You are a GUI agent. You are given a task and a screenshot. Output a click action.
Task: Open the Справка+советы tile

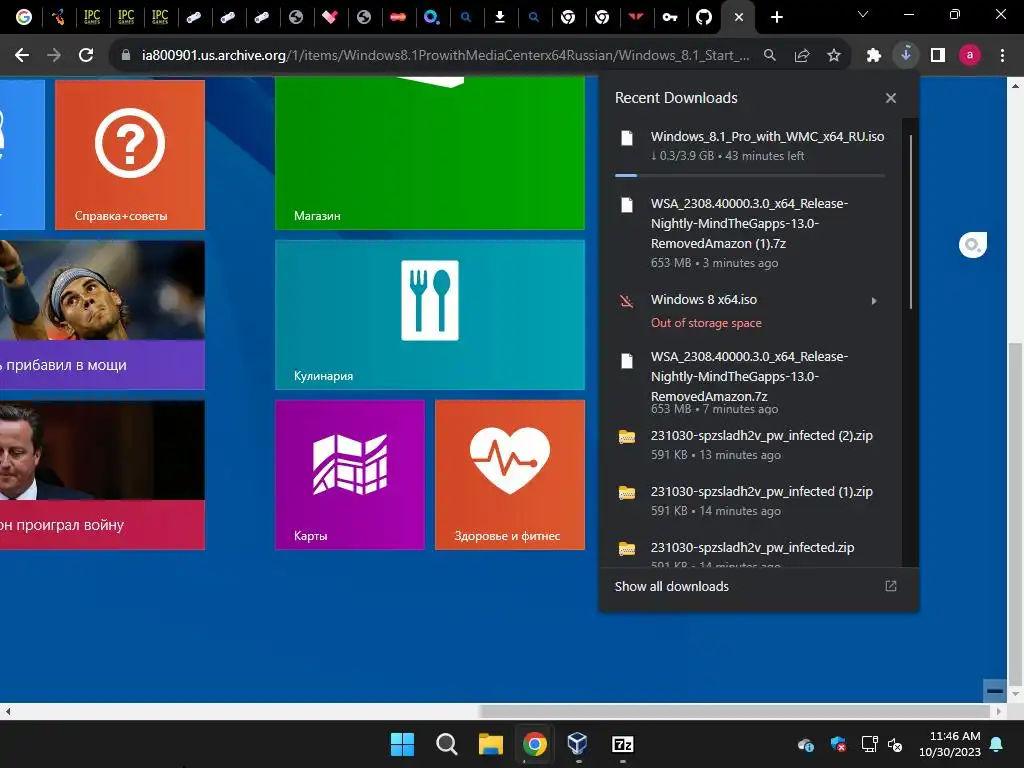pos(130,154)
